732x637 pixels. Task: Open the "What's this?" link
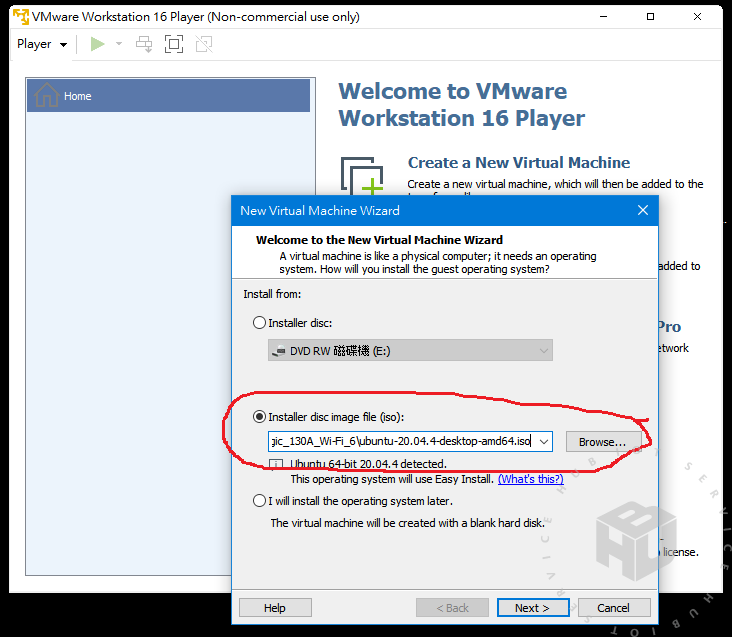pyautogui.click(x=530, y=479)
